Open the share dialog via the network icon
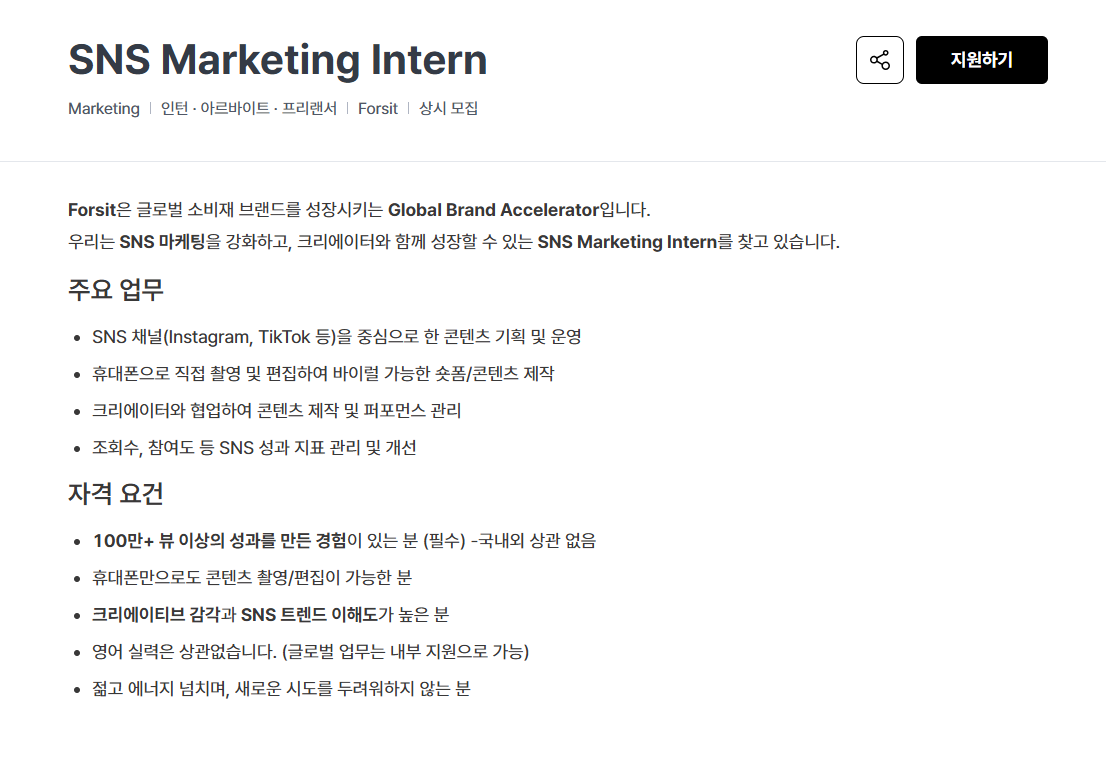Image resolution: width=1106 pixels, height=773 pixels. pos(879,60)
